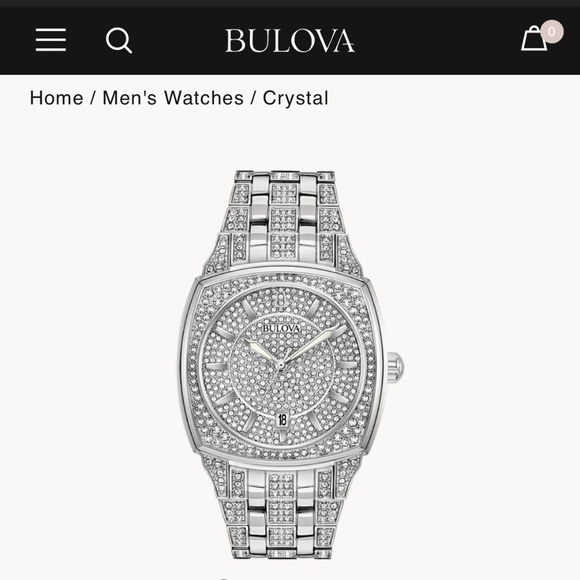Click the watch crown on right side

click(x=395, y=365)
